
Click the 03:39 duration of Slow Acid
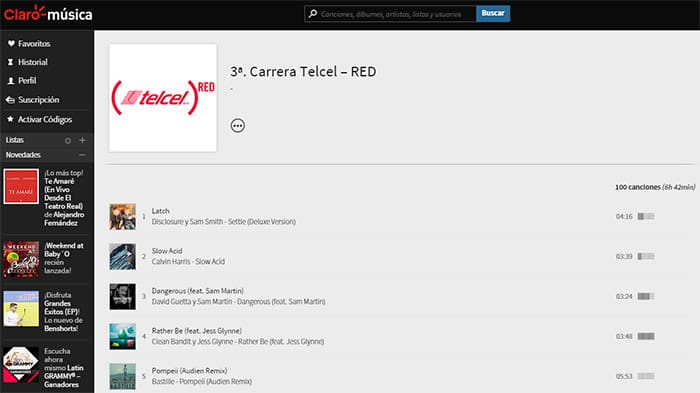coord(624,256)
